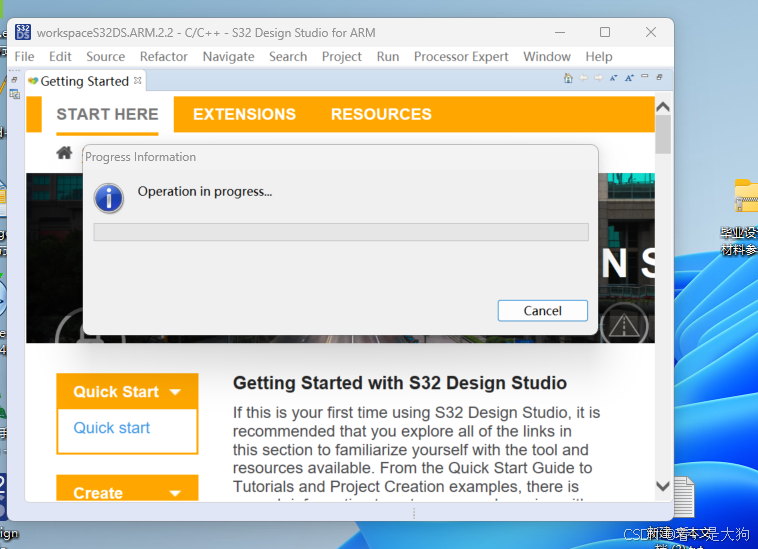Close the S32 Design Studio window

point(651,32)
